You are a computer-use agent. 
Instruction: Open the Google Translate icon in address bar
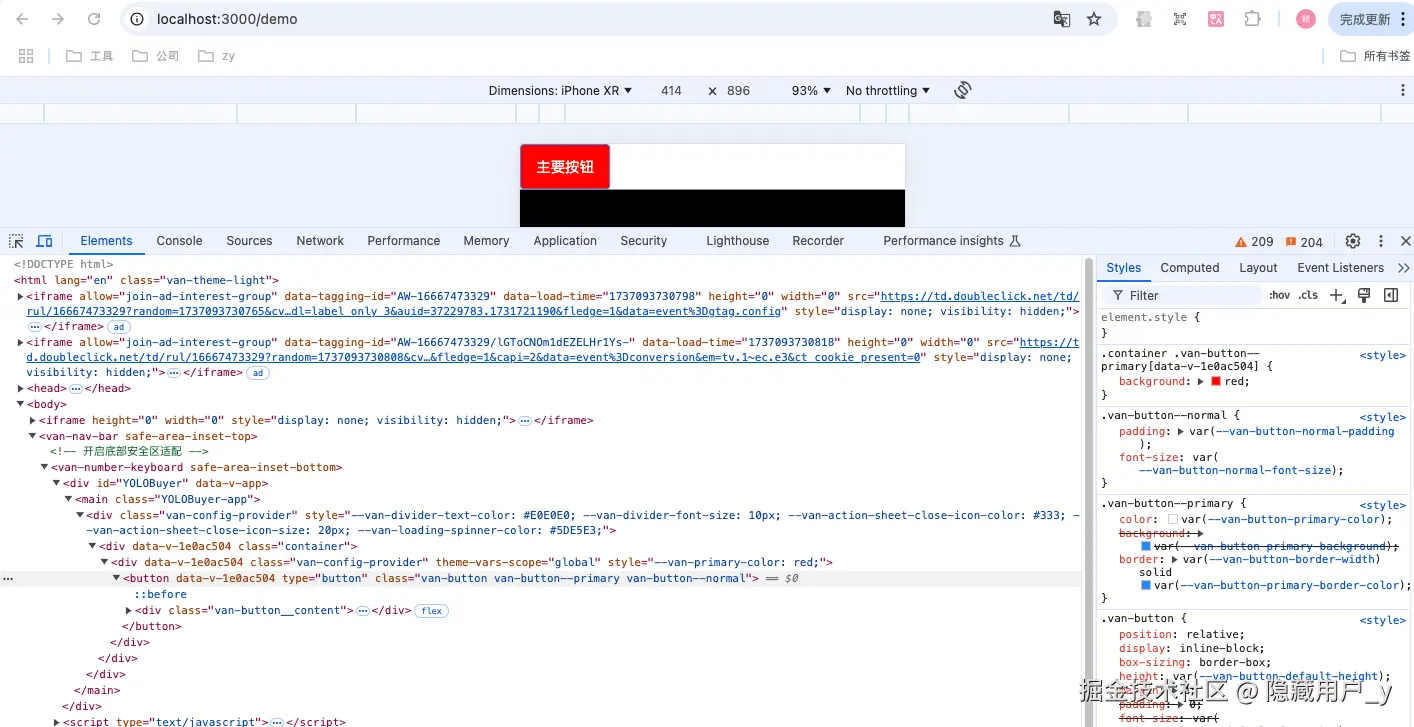coord(1062,19)
